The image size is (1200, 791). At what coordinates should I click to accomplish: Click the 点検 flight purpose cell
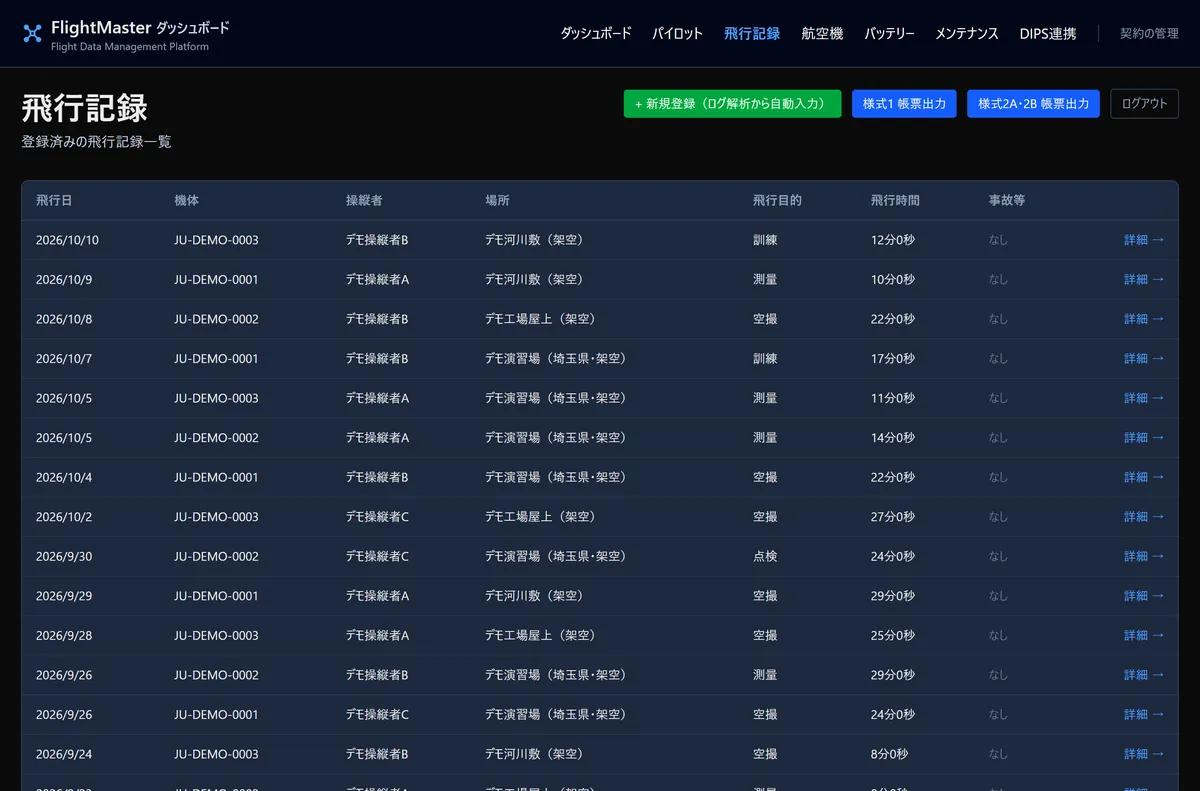point(765,557)
